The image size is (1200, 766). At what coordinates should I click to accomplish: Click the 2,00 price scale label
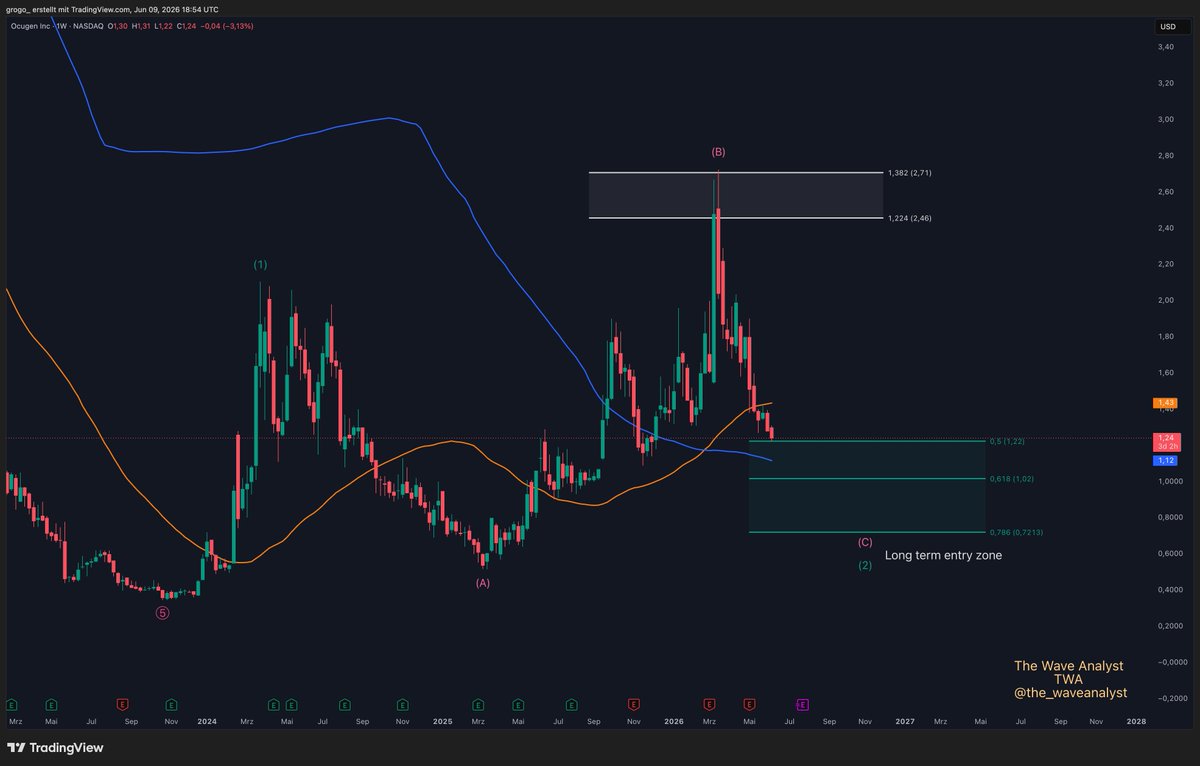(x=1166, y=300)
